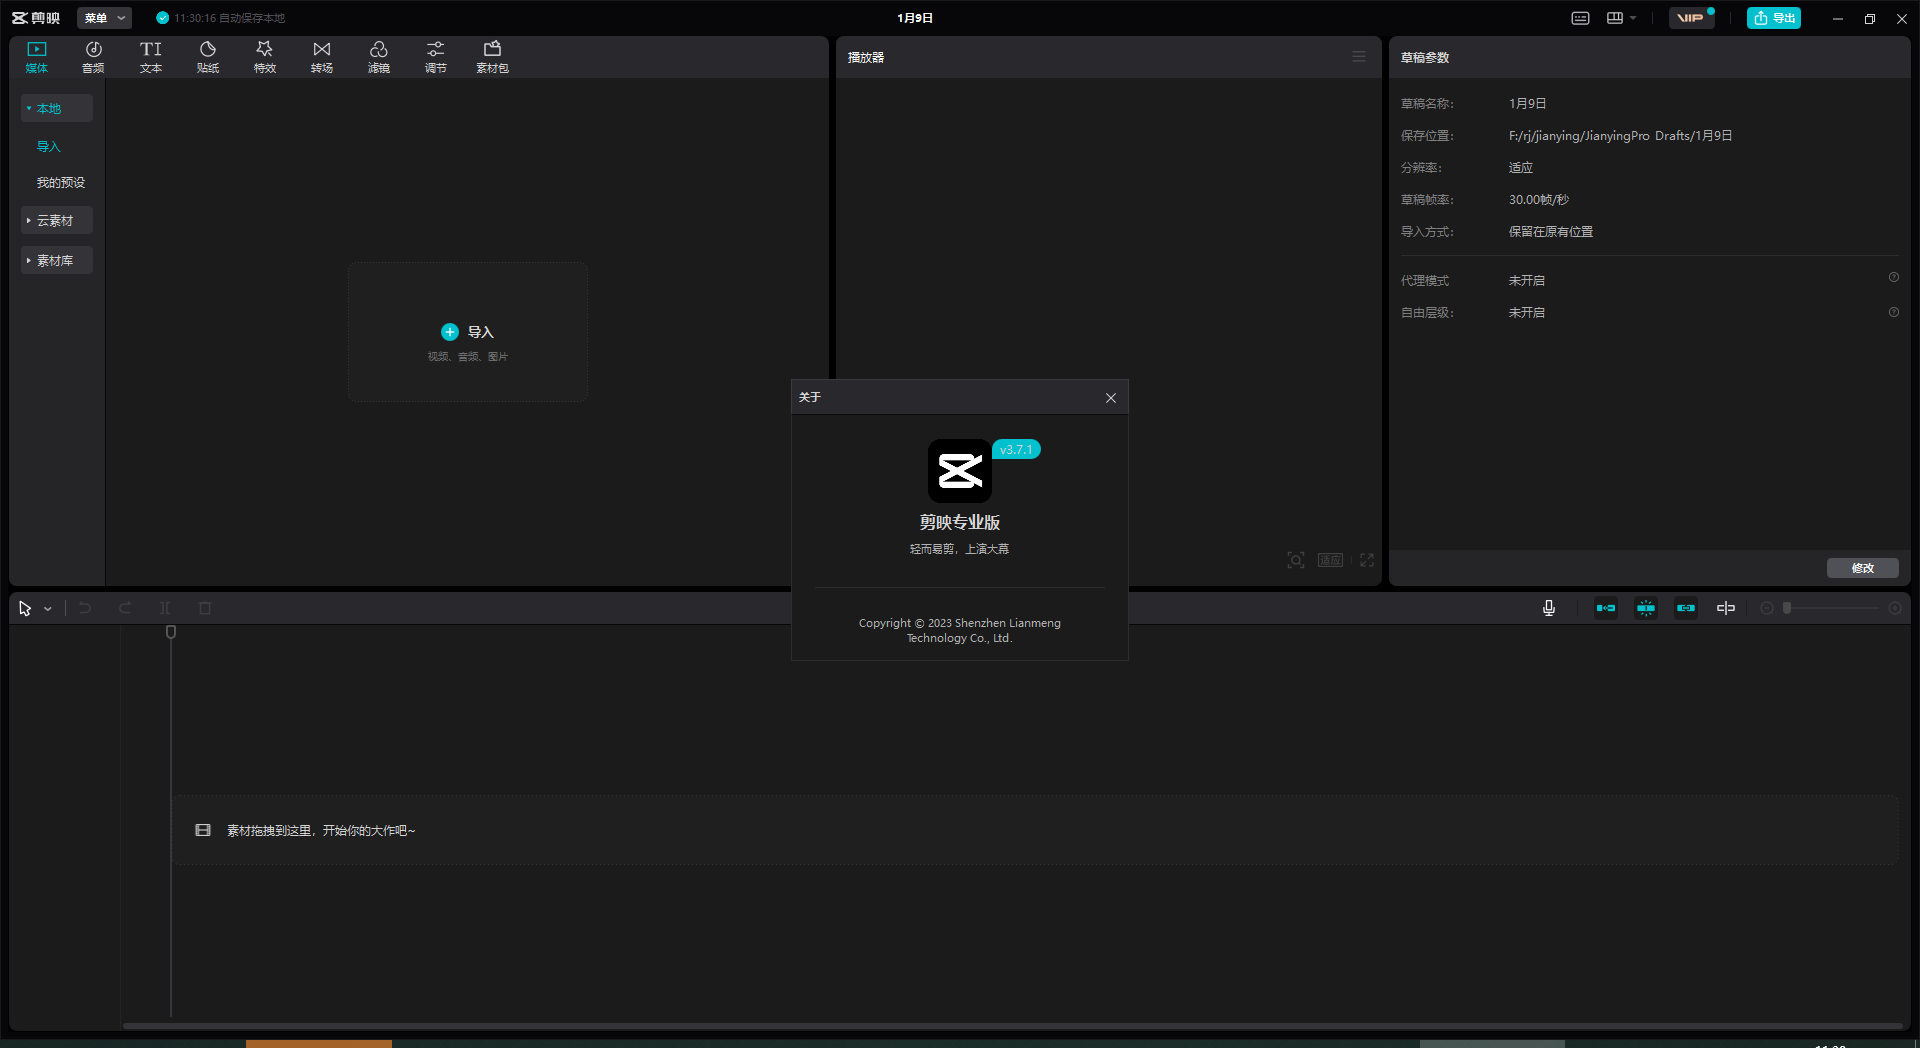Click the blue plus 导入 import button

pyautogui.click(x=467, y=332)
